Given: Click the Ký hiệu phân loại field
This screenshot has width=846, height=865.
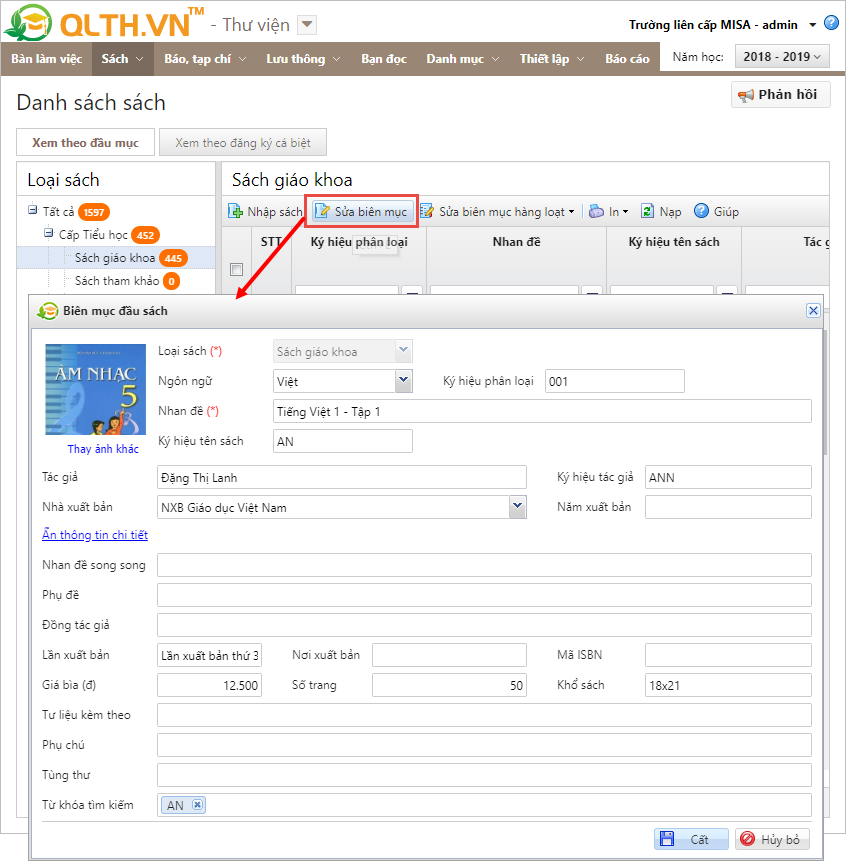Looking at the screenshot, I should (615, 381).
